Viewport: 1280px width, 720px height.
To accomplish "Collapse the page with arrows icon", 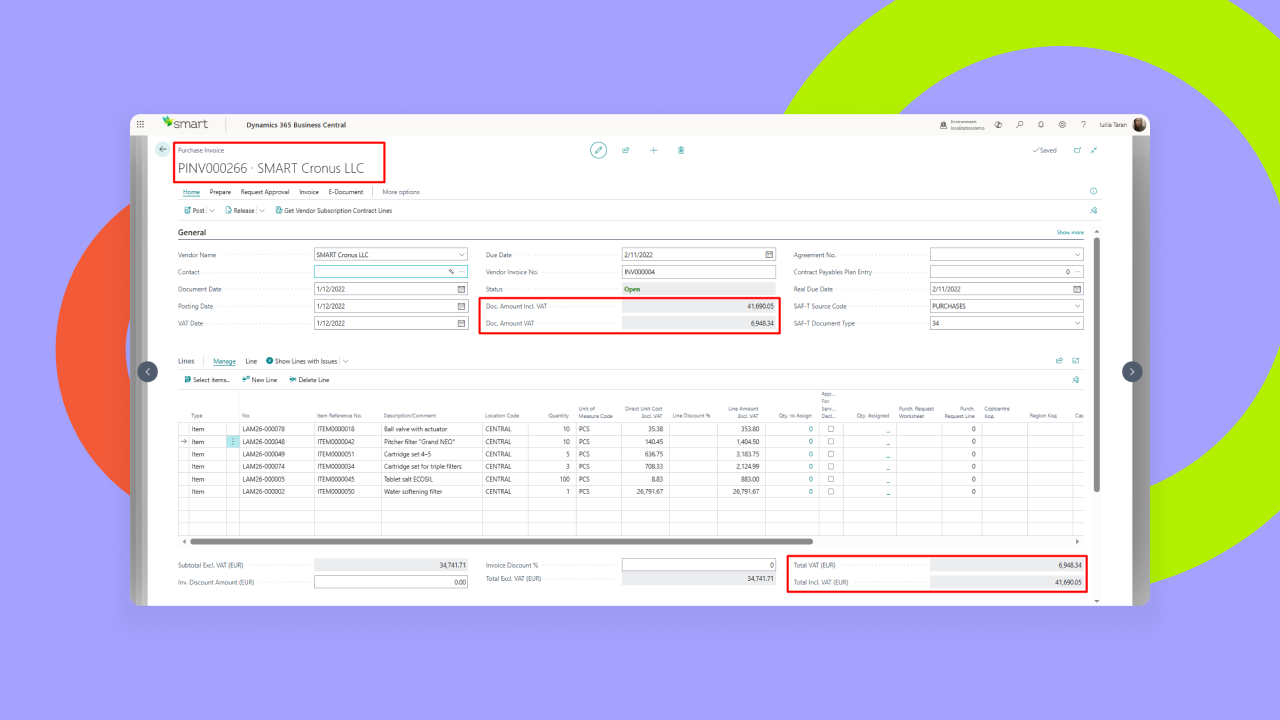I will pos(1094,150).
